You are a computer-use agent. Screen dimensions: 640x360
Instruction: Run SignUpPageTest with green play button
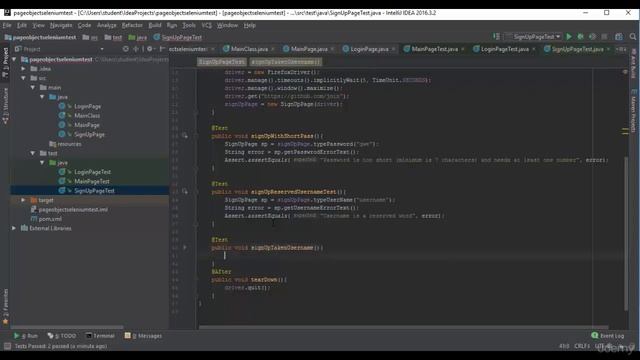[569, 37]
